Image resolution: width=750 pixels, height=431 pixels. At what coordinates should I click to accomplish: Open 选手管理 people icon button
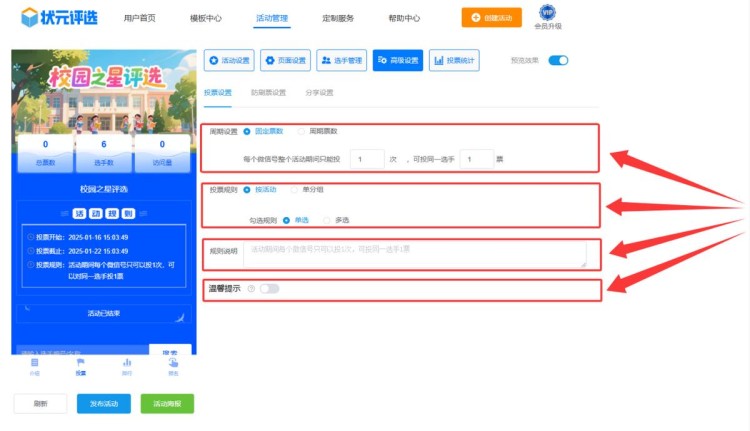(x=342, y=61)
